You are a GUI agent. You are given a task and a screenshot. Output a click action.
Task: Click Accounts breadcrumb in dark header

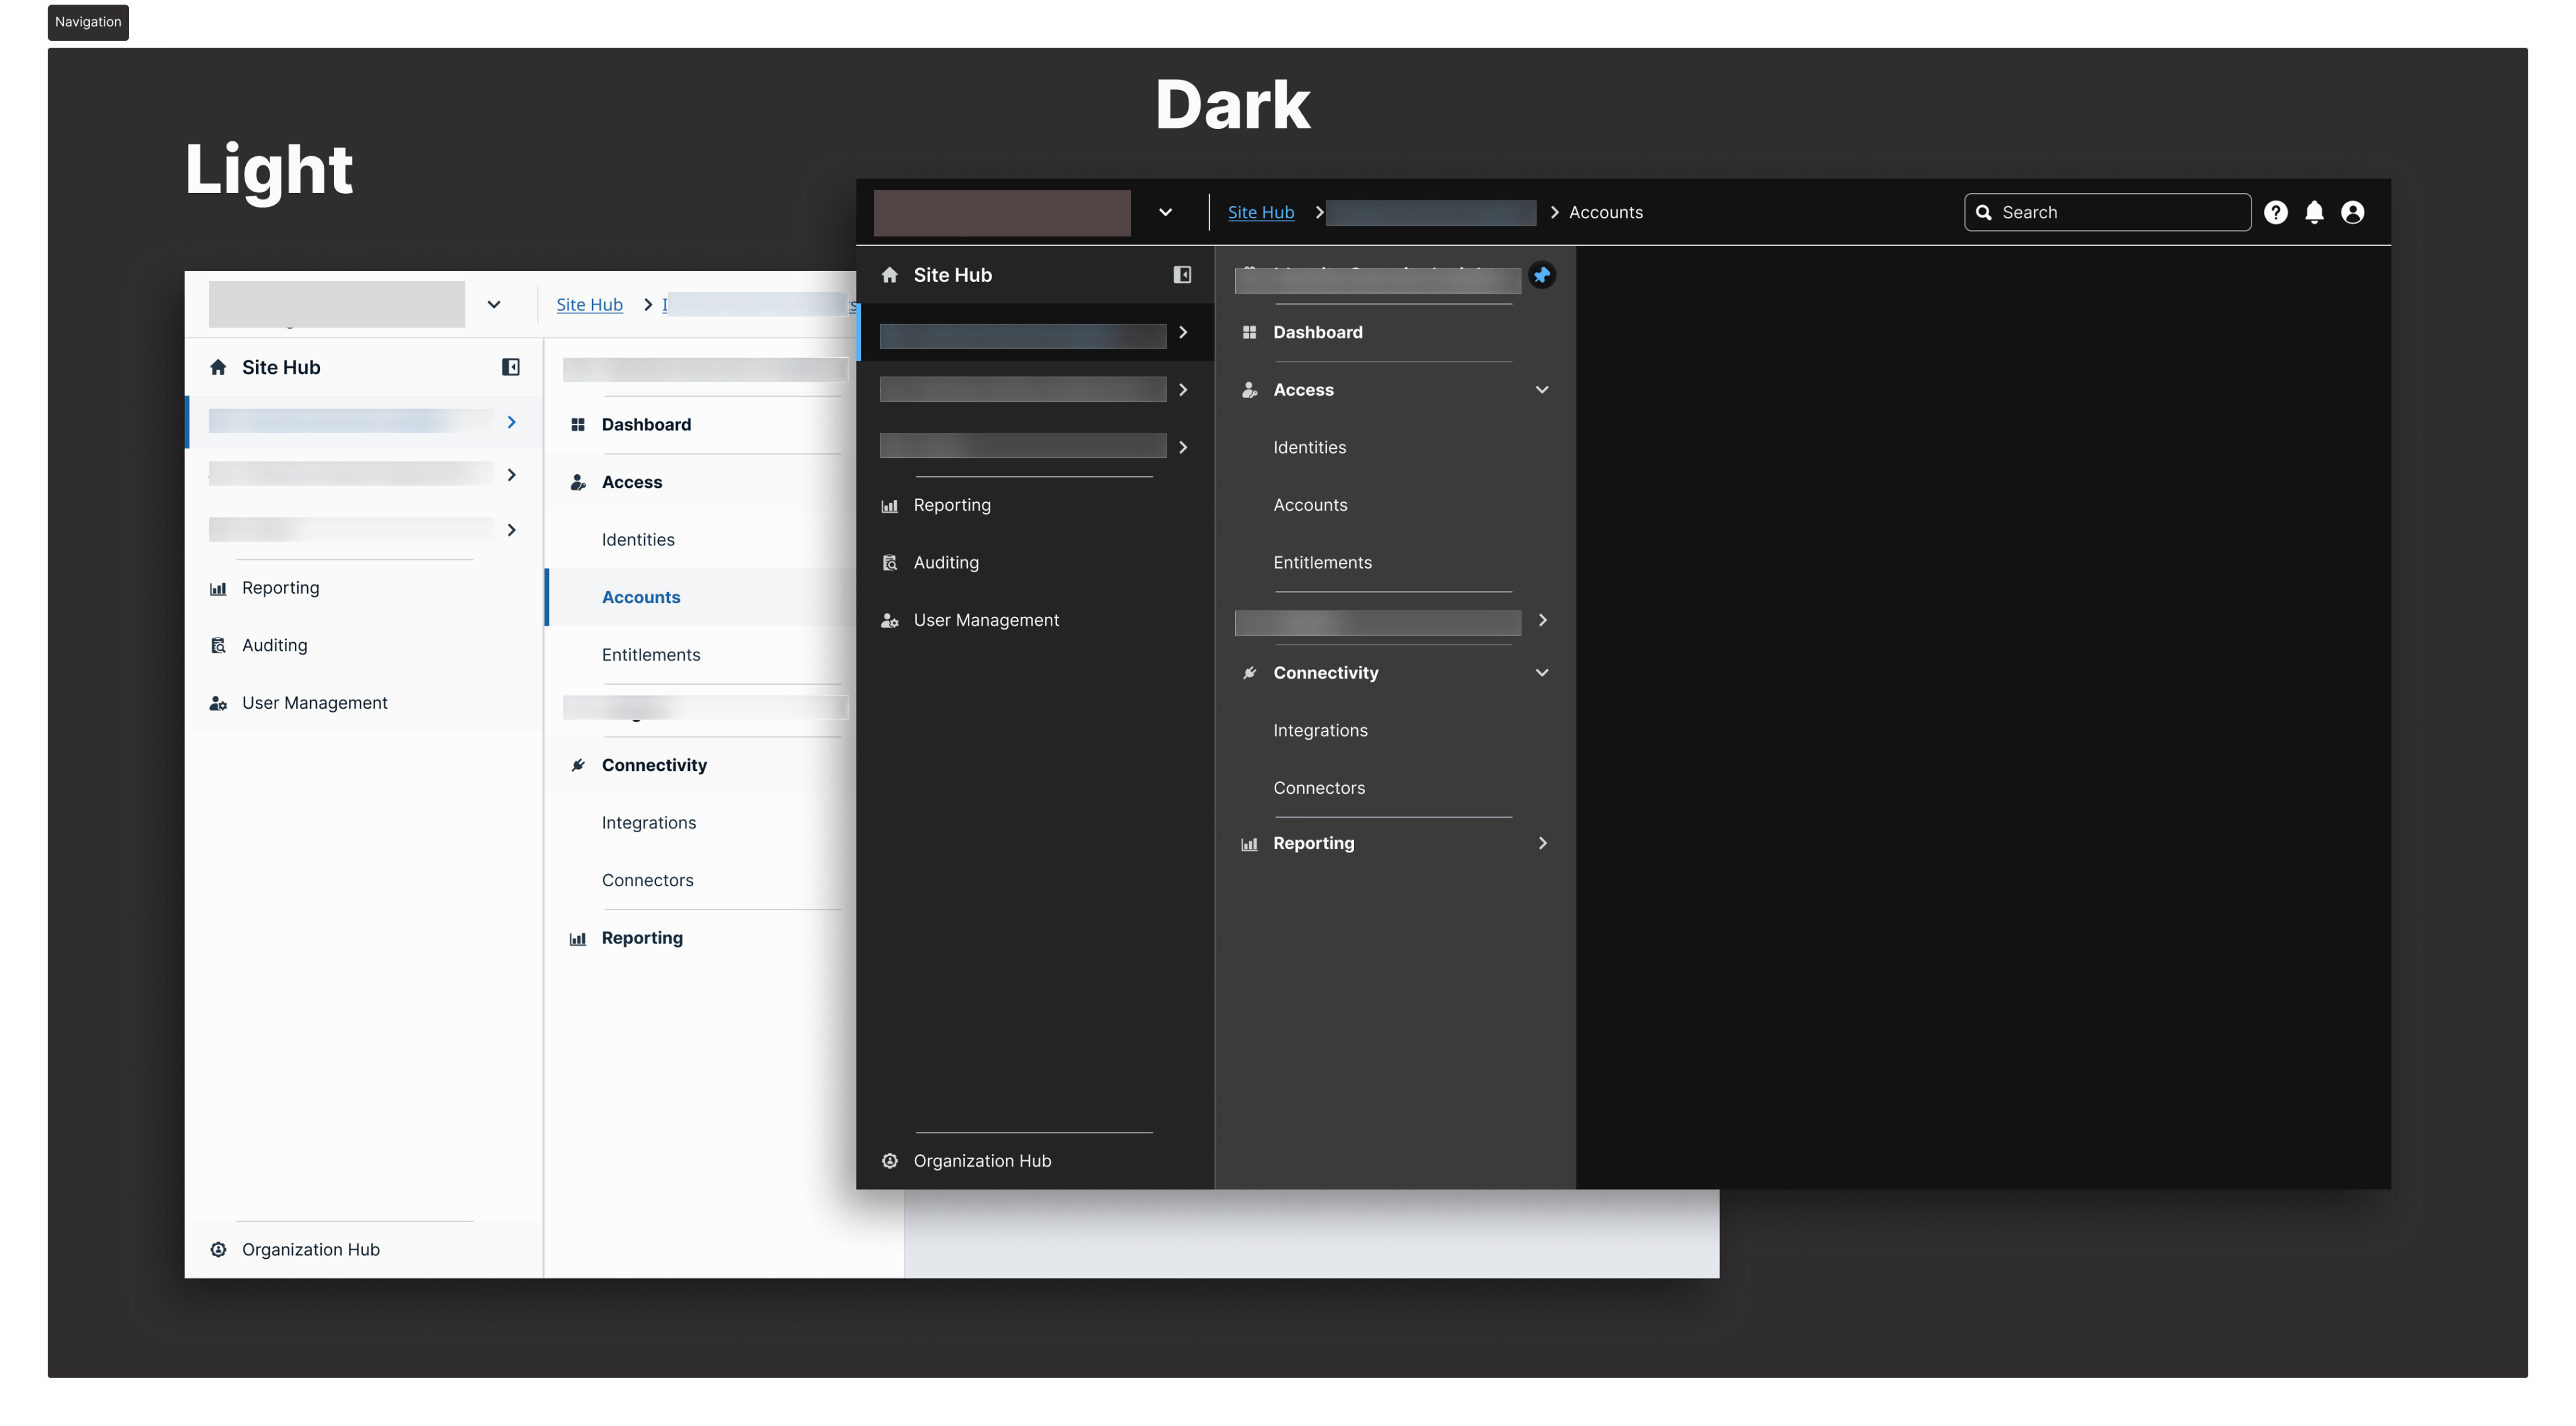point(1605,212)
